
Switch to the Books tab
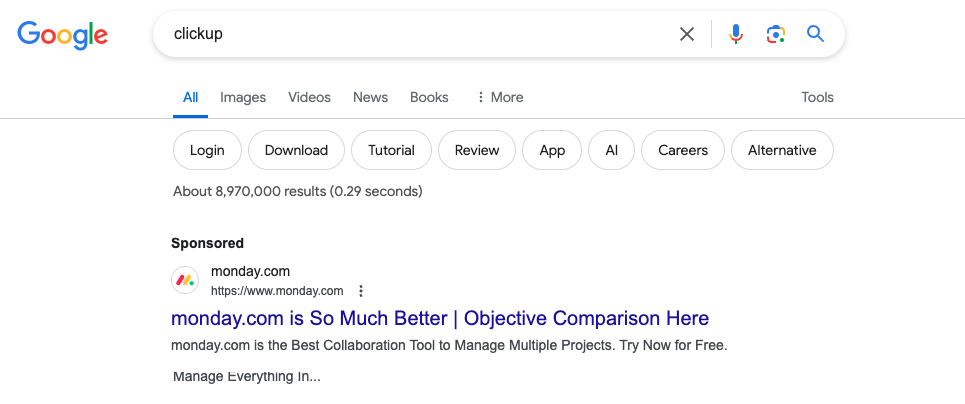tap(429, 97)
